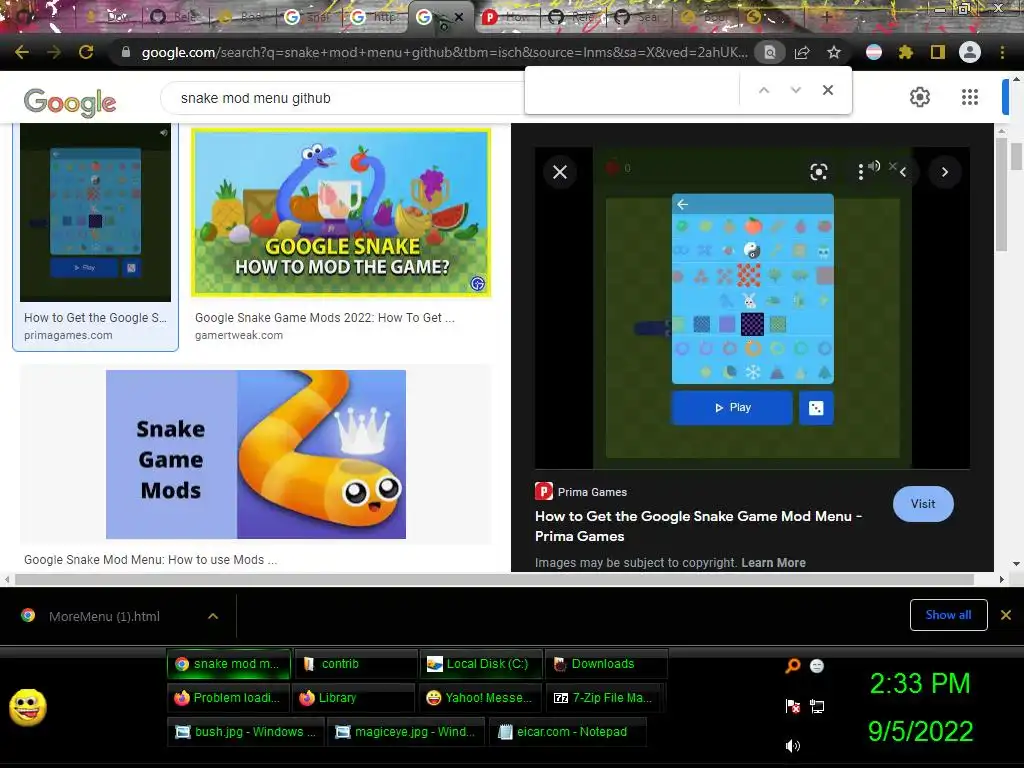
Task: Click the striped flag extension icon
Action: pos(874,52)
